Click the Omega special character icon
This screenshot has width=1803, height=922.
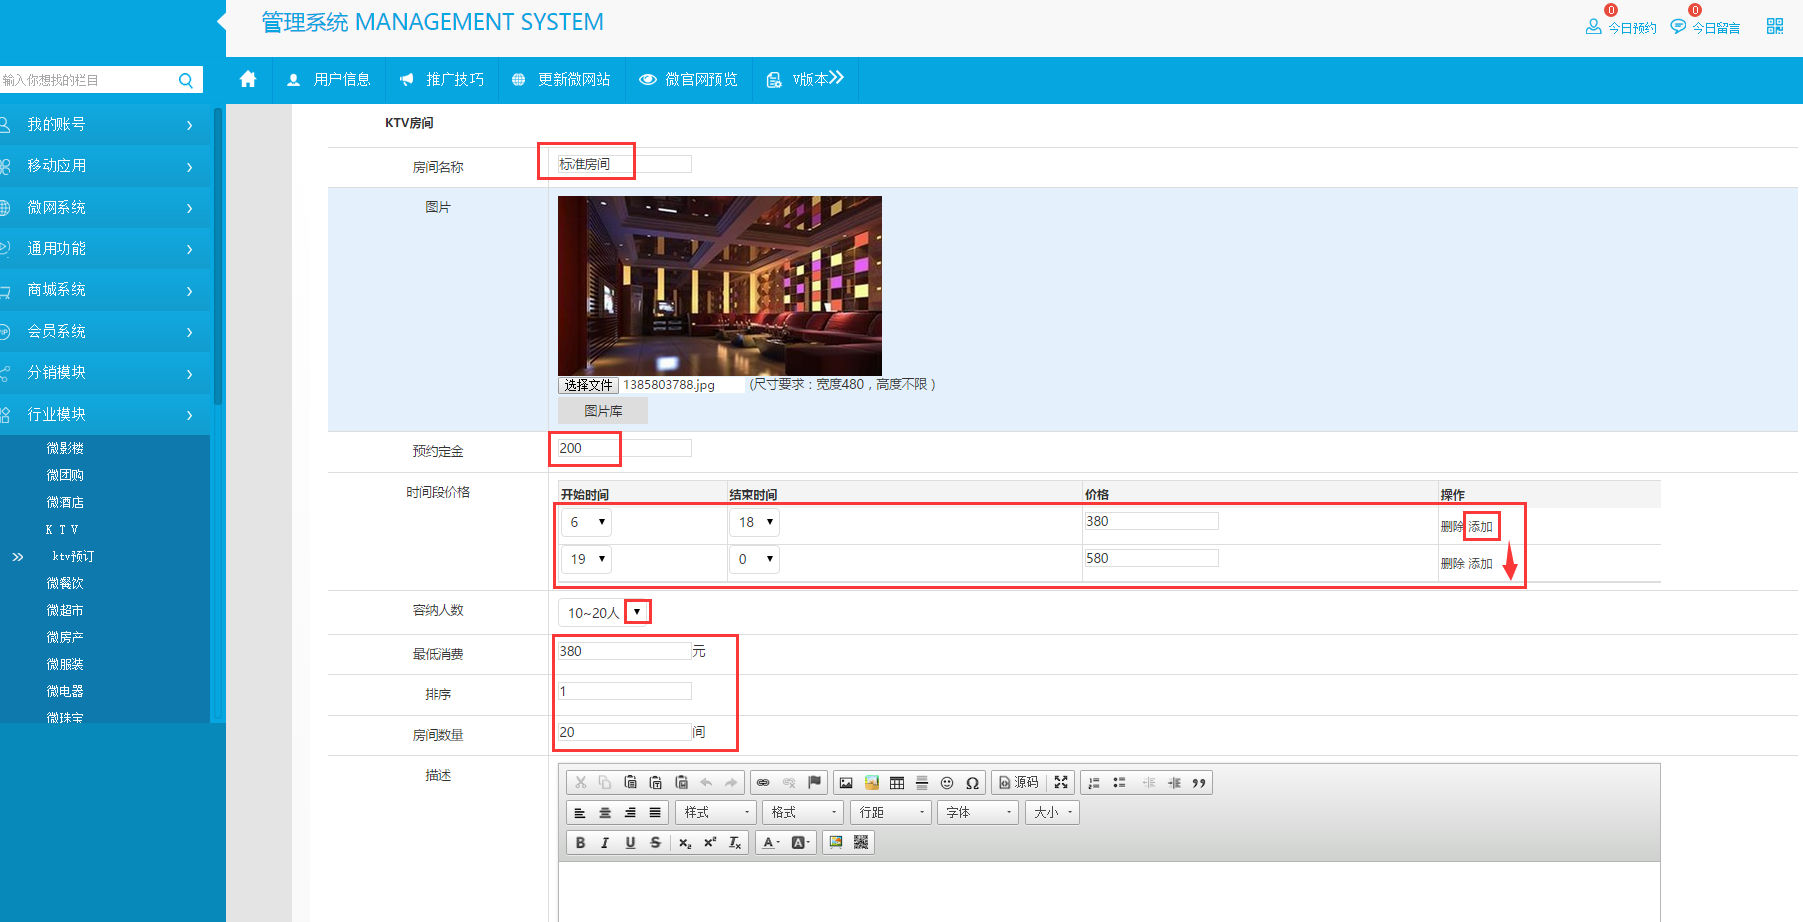(972, 783)
